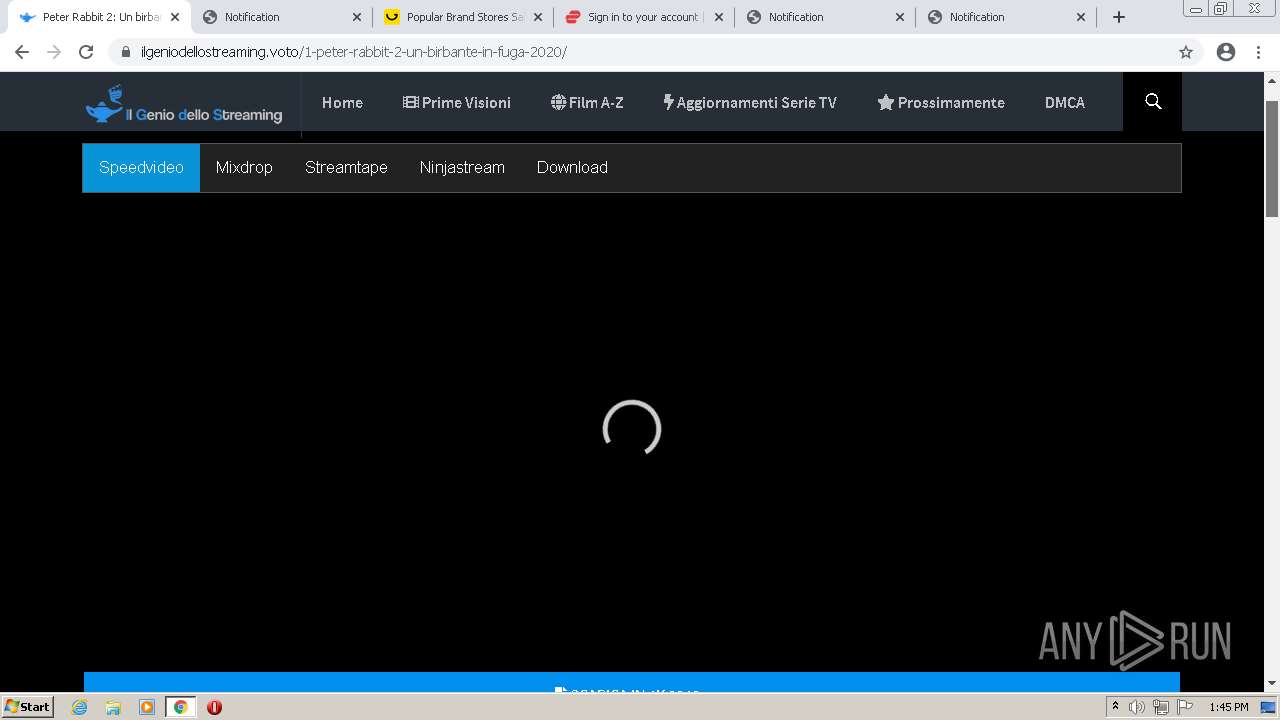Viewport: 1280px width, 720px height.
Task: Reload the page with refresh icon
Action: [86, 52]
